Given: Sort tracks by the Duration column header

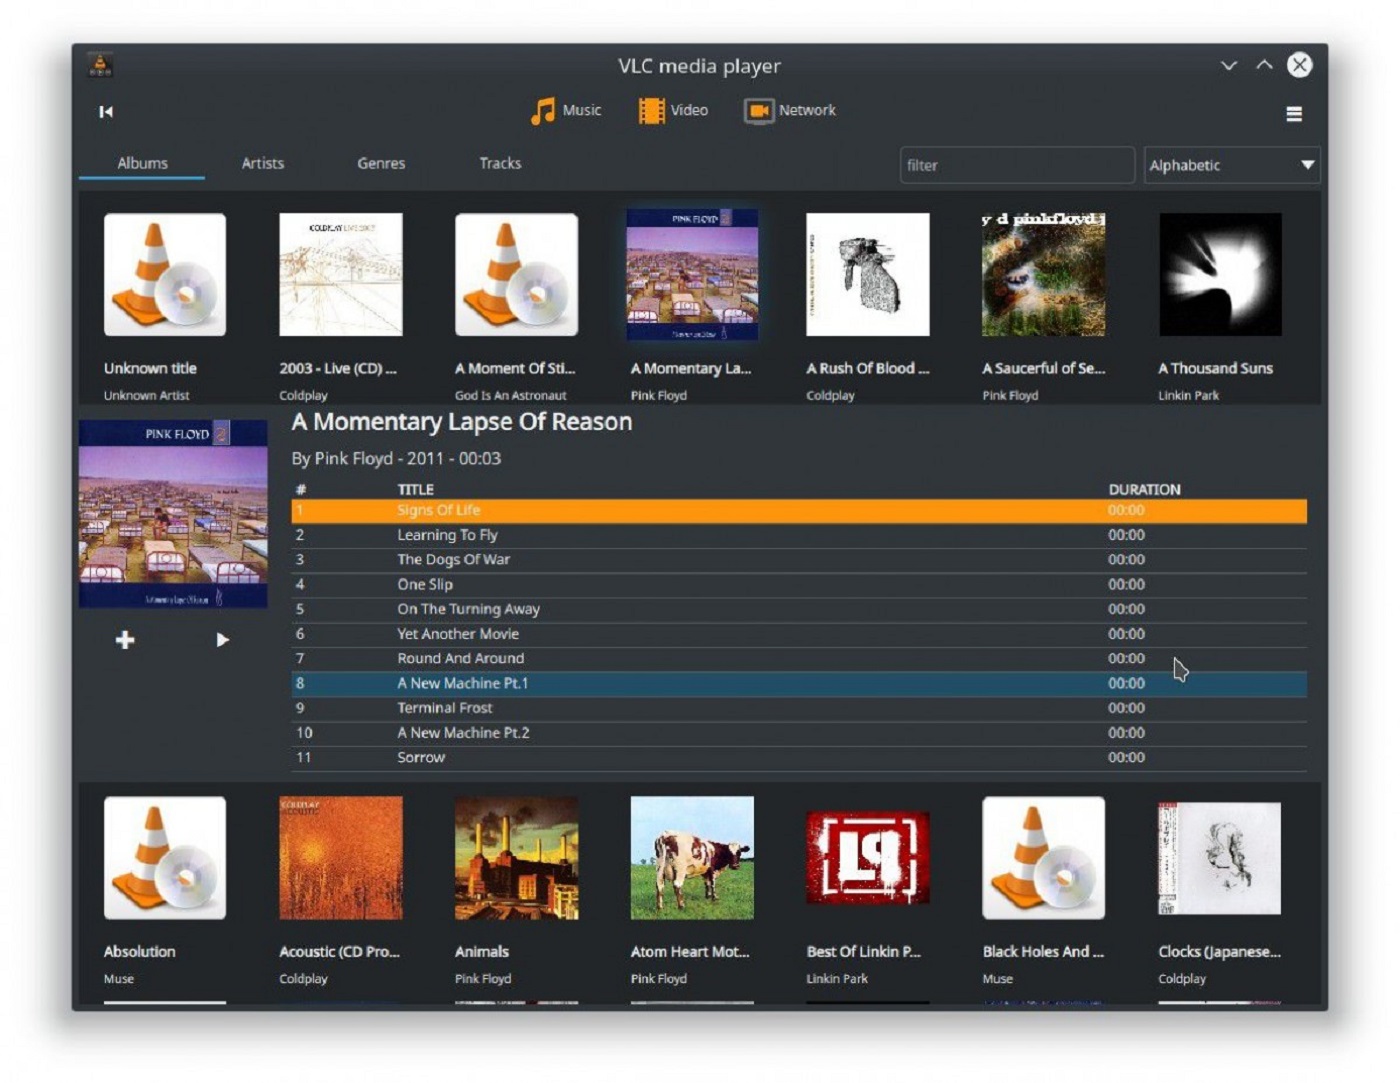Looking at the screenshot, I should pyautogui.click(x=1143, y=489).
